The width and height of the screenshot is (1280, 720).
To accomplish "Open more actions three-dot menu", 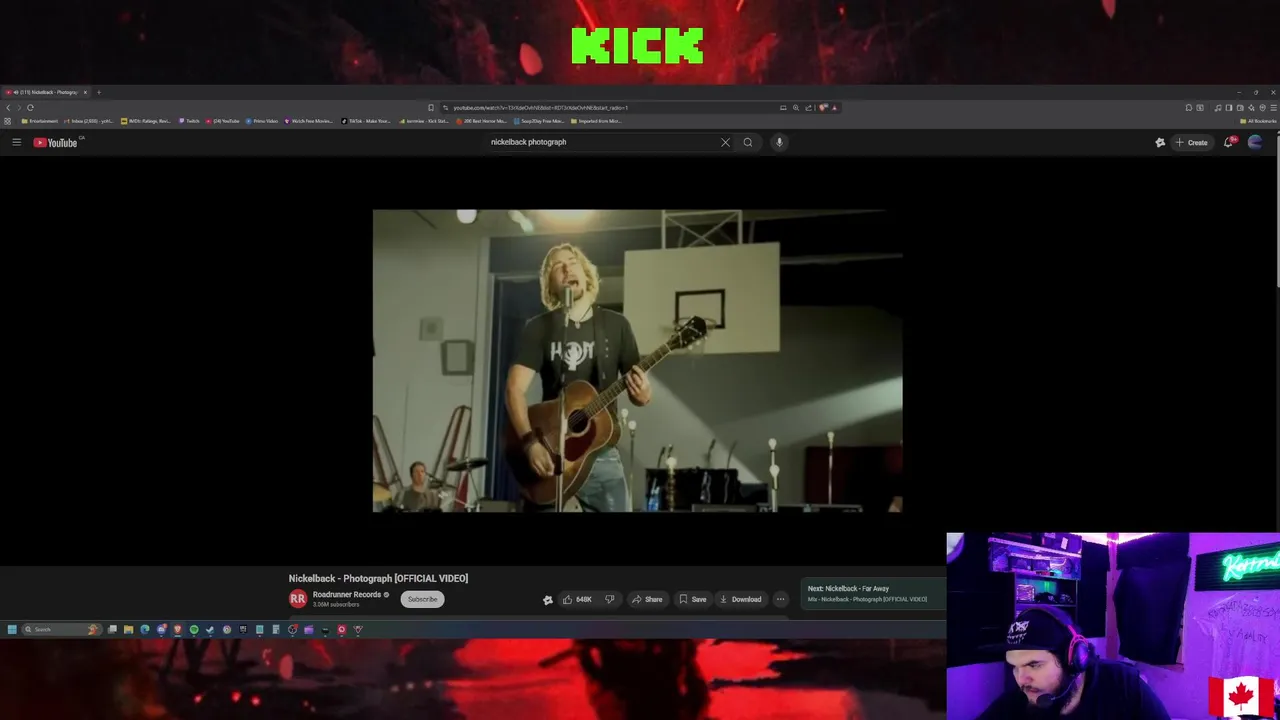I will click(x=780, y=599).
